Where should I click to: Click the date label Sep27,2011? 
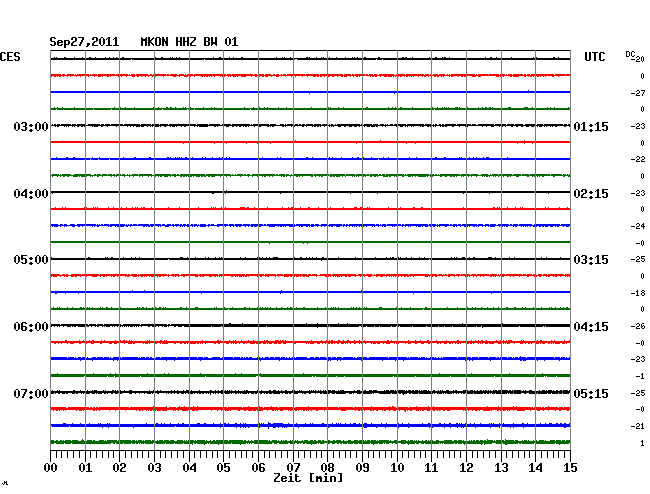point(84,42)
